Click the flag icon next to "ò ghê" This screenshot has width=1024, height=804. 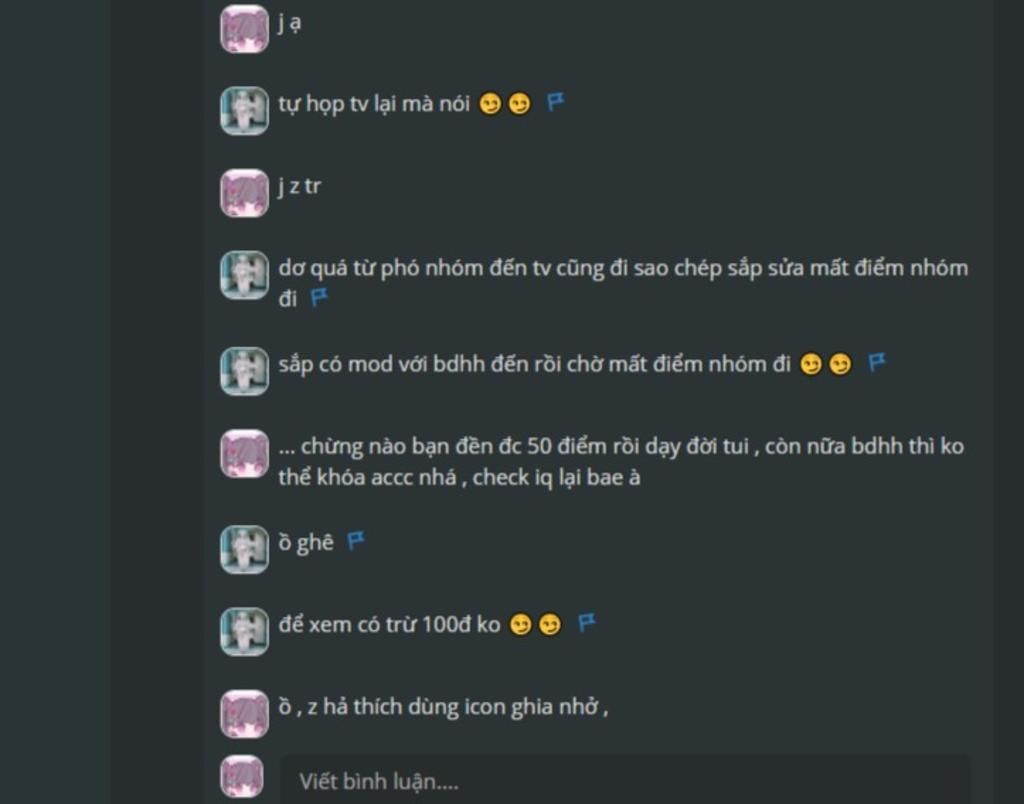point(355,541)
